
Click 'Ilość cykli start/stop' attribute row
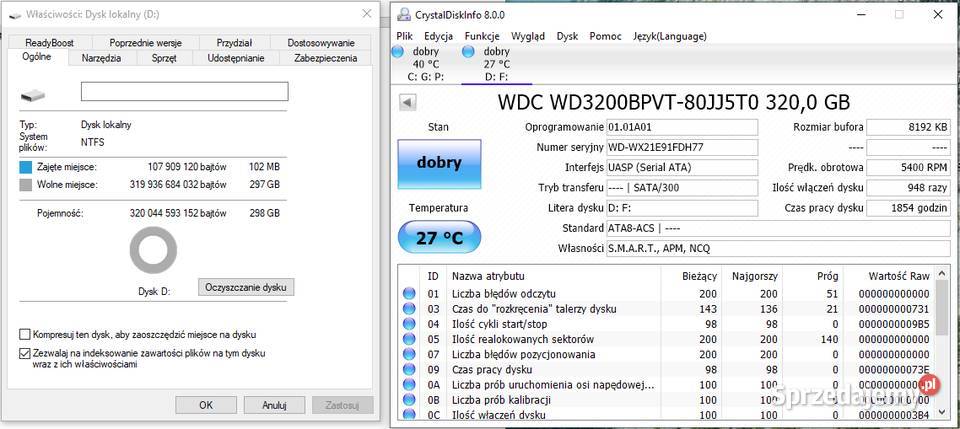(667, 324)
